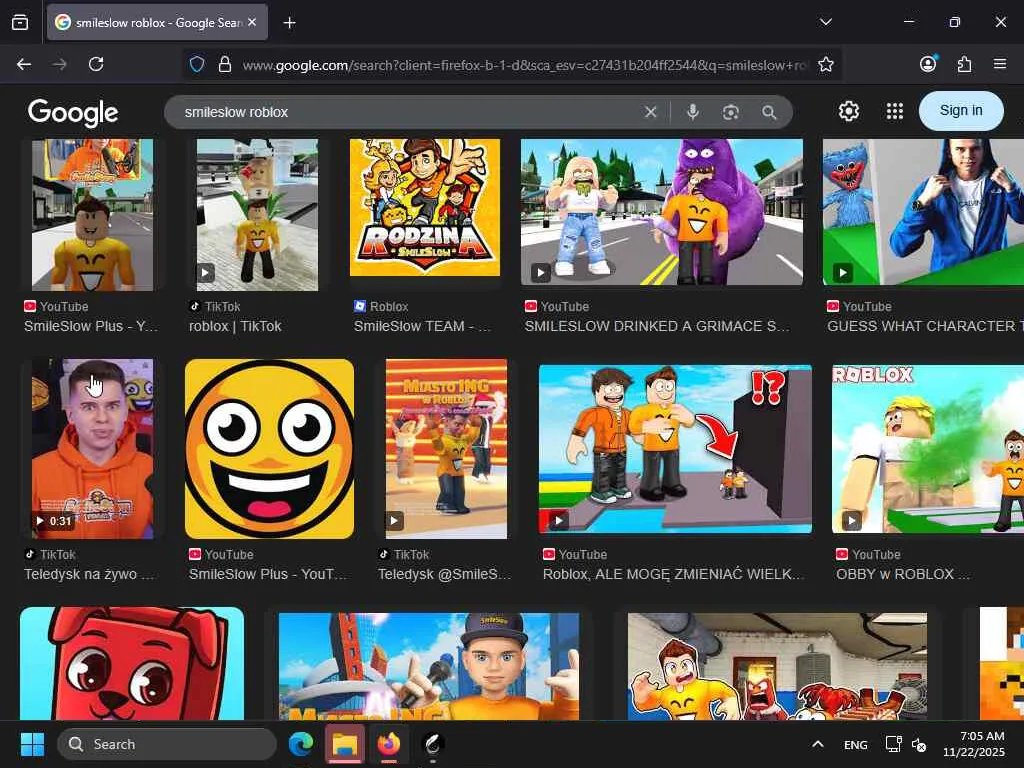Click the URL address bar
Image resolution: width=1024 pixels, height=768 pixels.
(524, 65)
